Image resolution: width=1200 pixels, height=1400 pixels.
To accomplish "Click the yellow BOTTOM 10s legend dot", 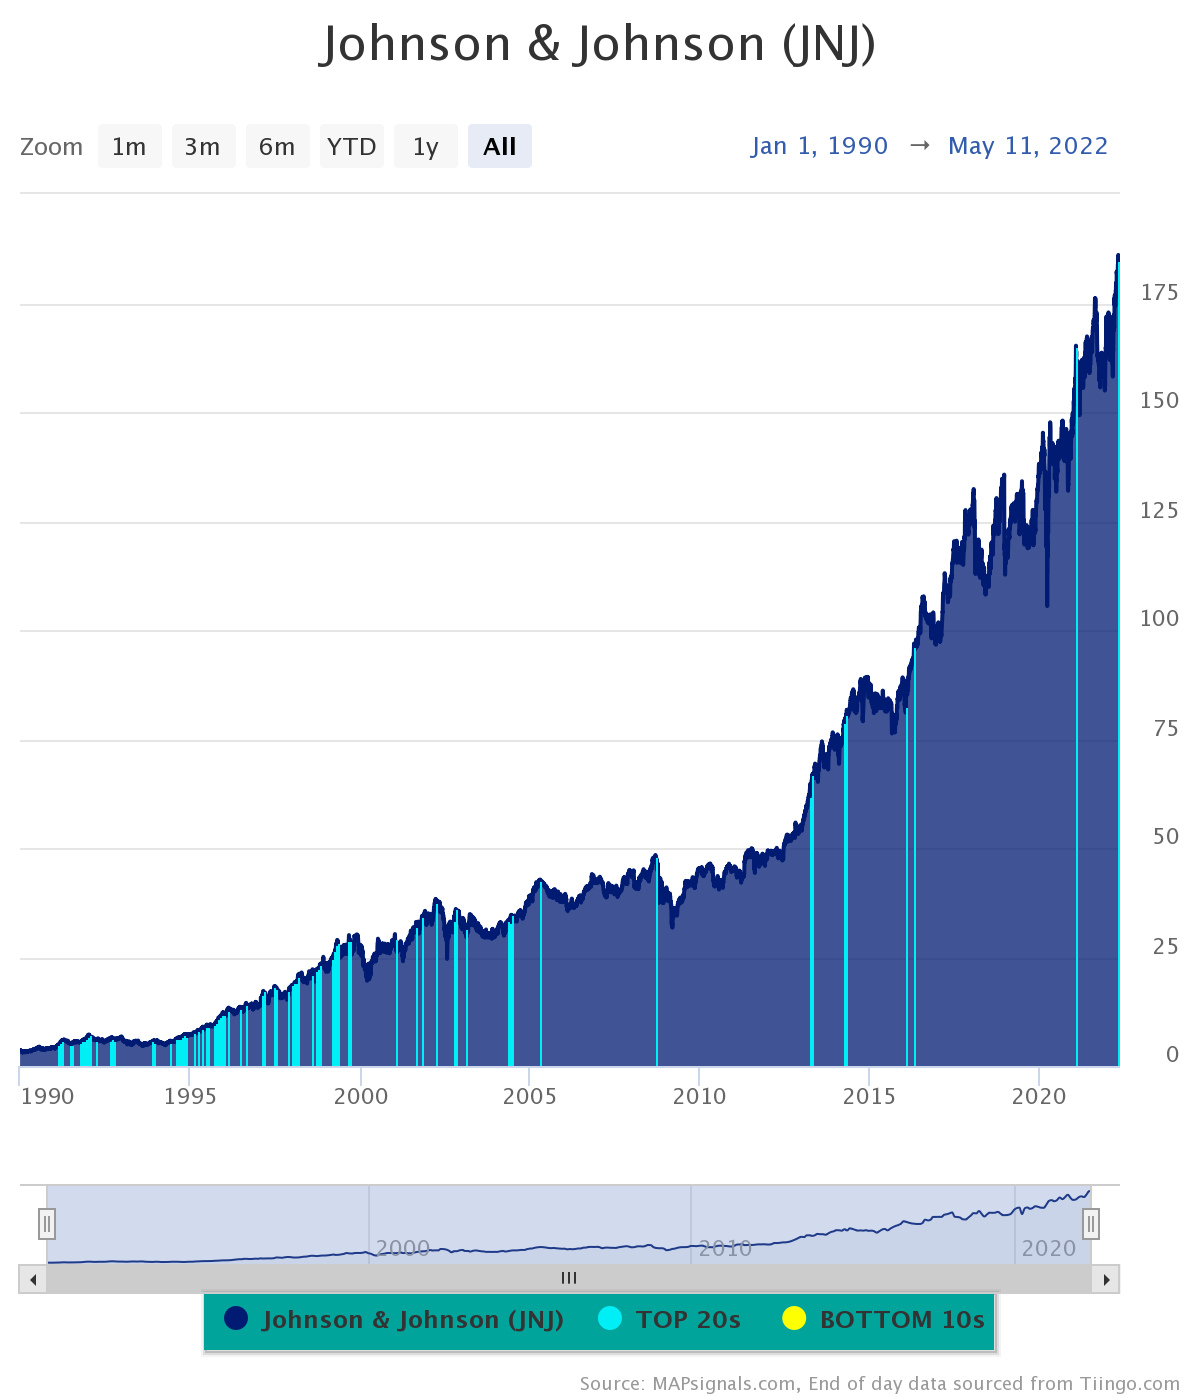I will pos(794,1318).
